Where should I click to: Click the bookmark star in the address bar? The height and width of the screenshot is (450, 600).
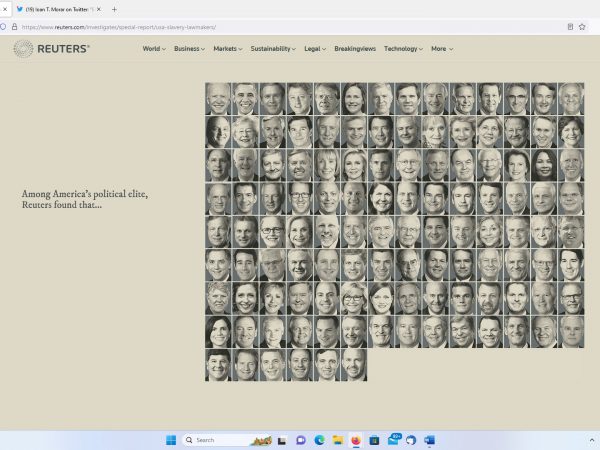point(583,27)
